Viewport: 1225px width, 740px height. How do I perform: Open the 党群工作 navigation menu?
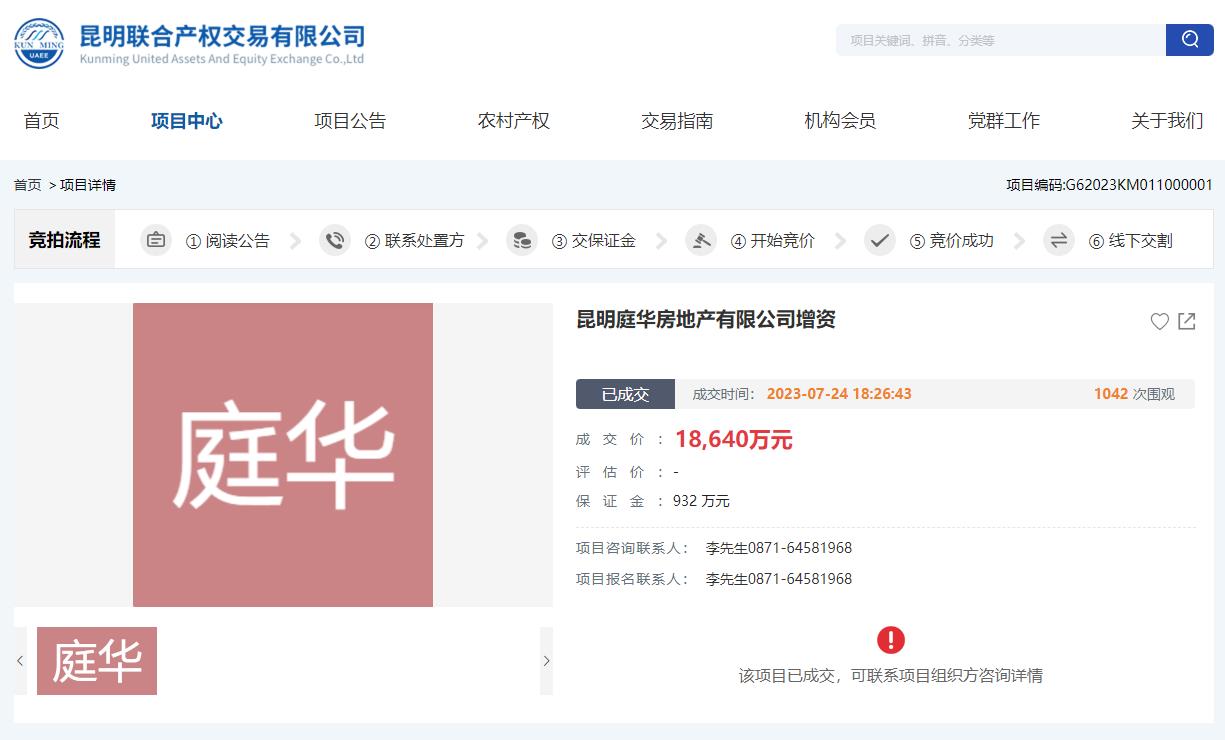point(1004,121)
